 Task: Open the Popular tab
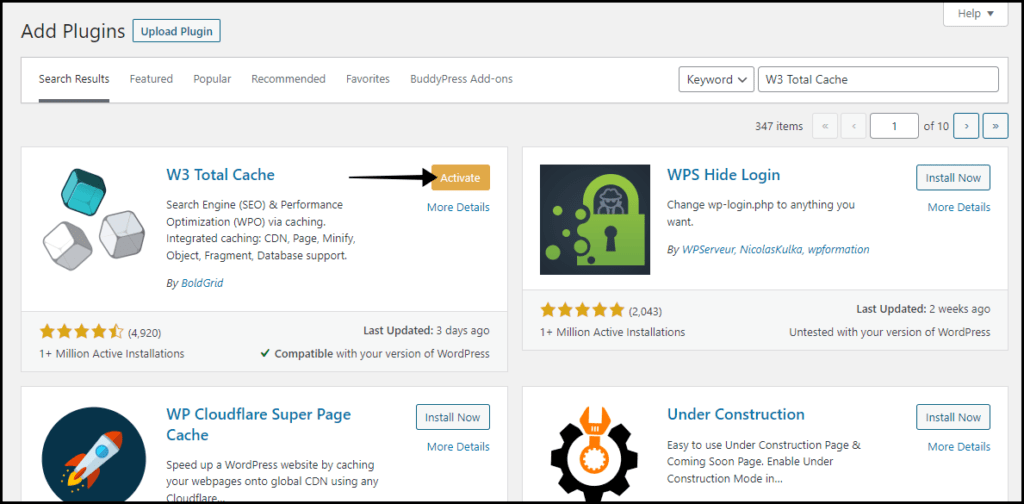pos(212,79)
